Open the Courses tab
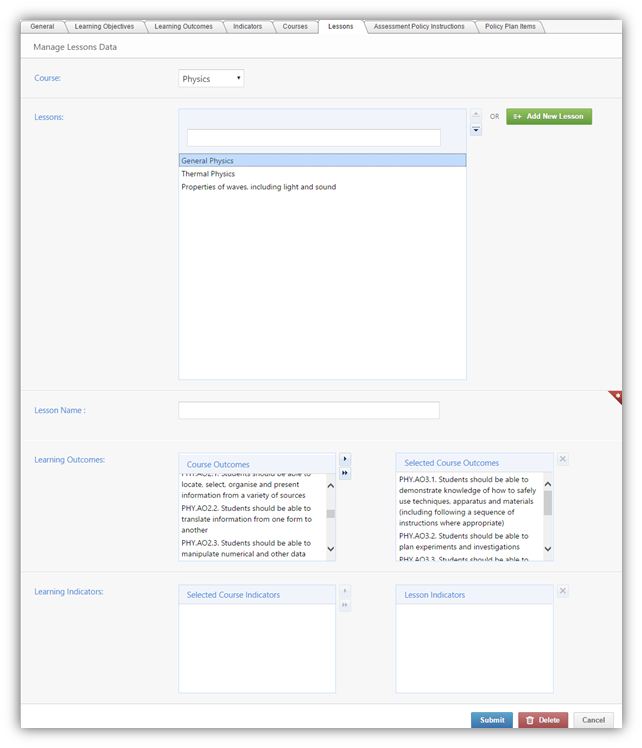This screenshot has height=748, width=642. [x=295, y=27]
